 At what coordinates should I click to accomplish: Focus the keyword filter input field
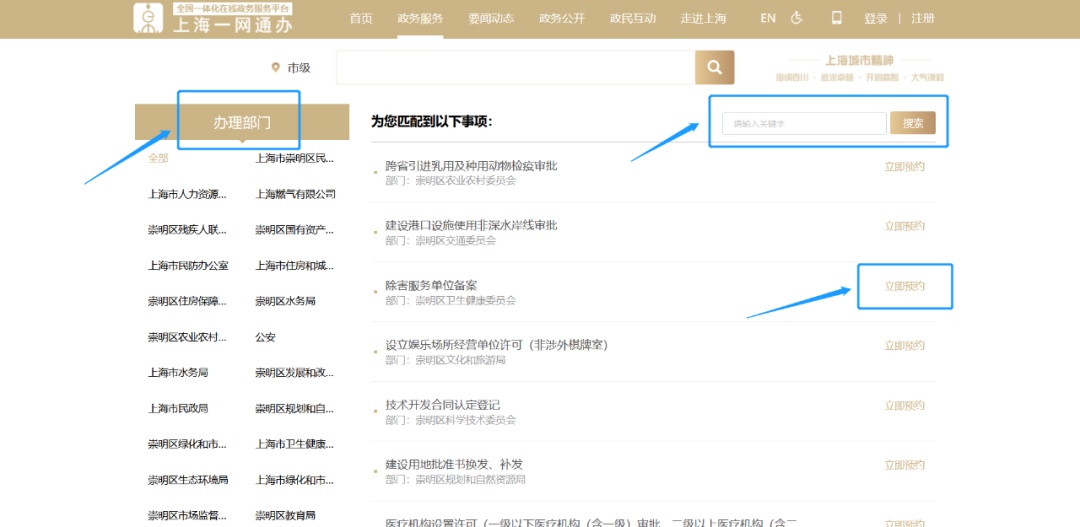coord(804,123)
